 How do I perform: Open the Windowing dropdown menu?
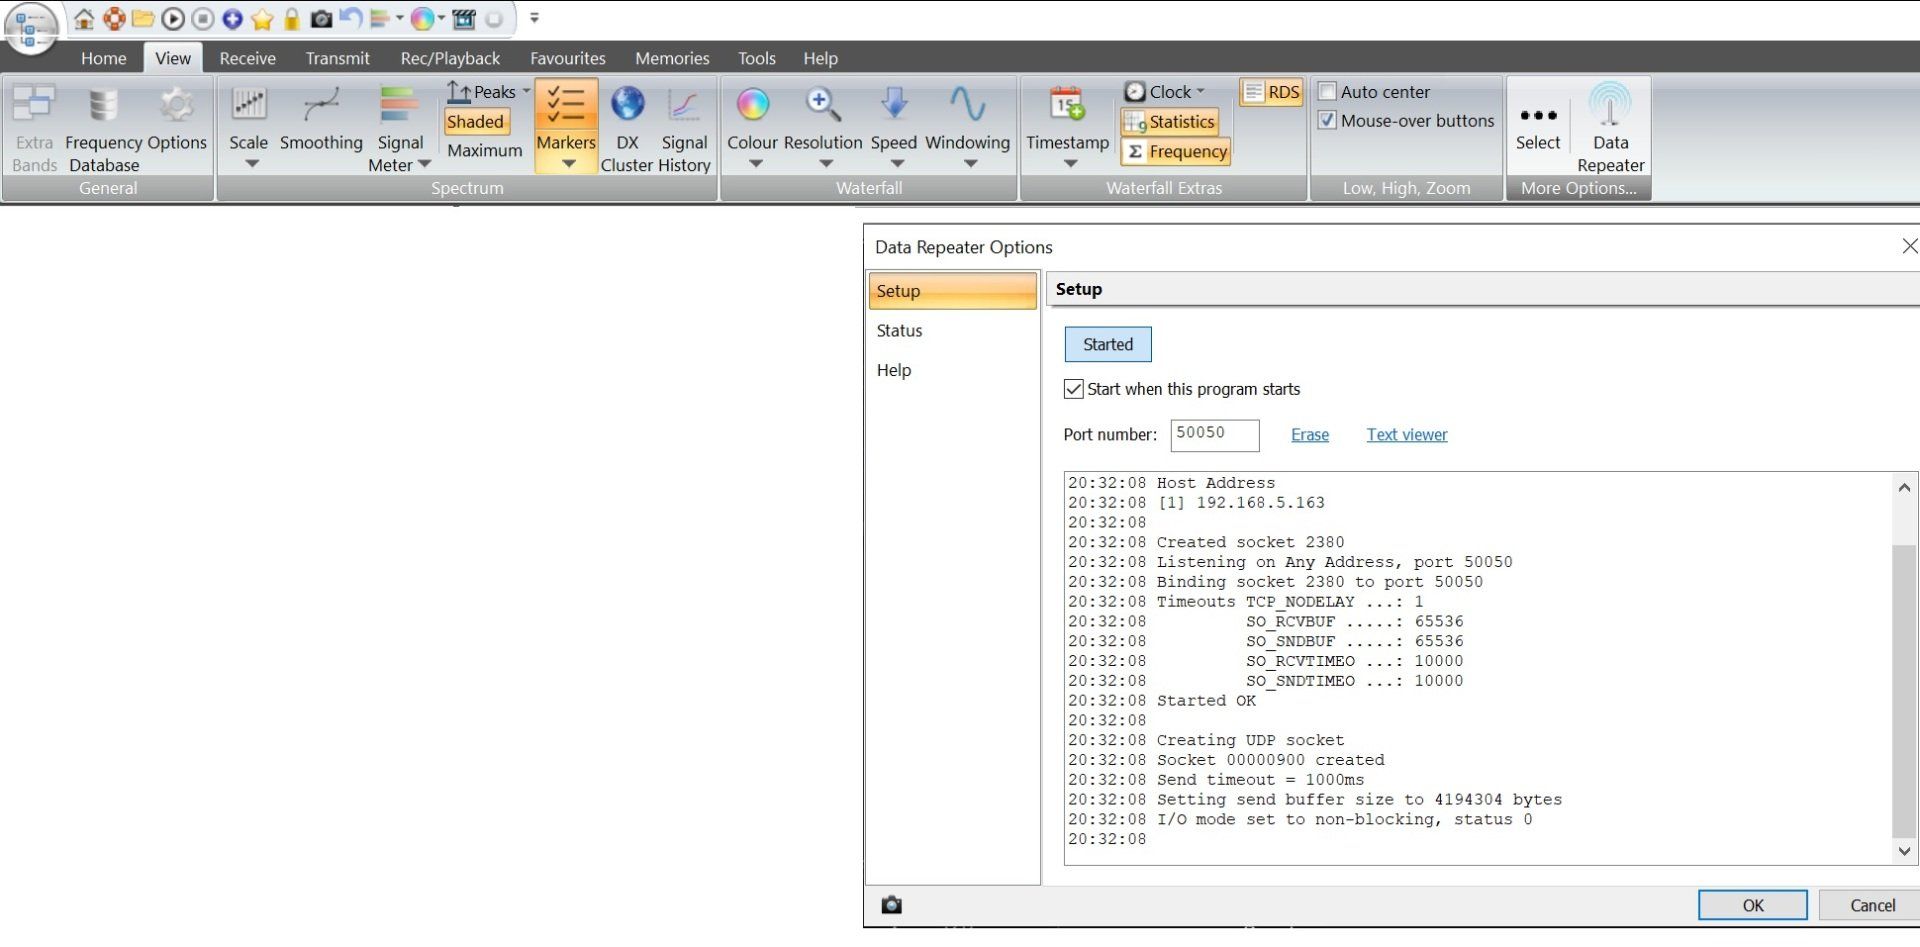969,164
